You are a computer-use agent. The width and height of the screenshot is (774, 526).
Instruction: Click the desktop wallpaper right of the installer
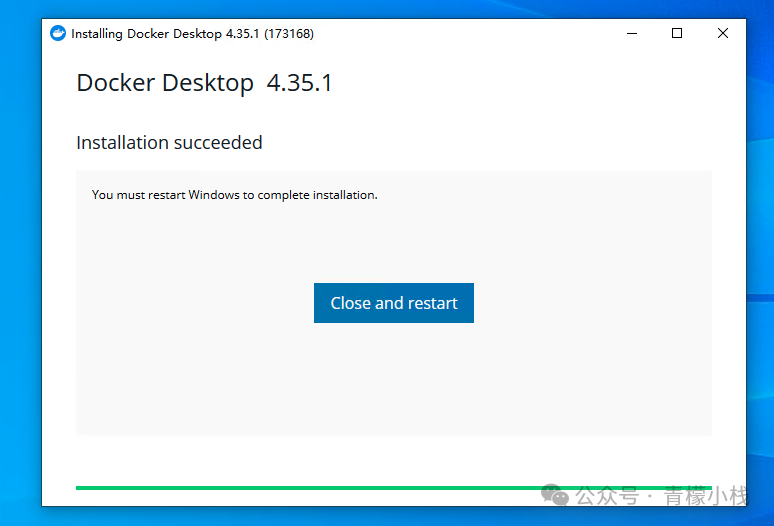click(760, 200)
